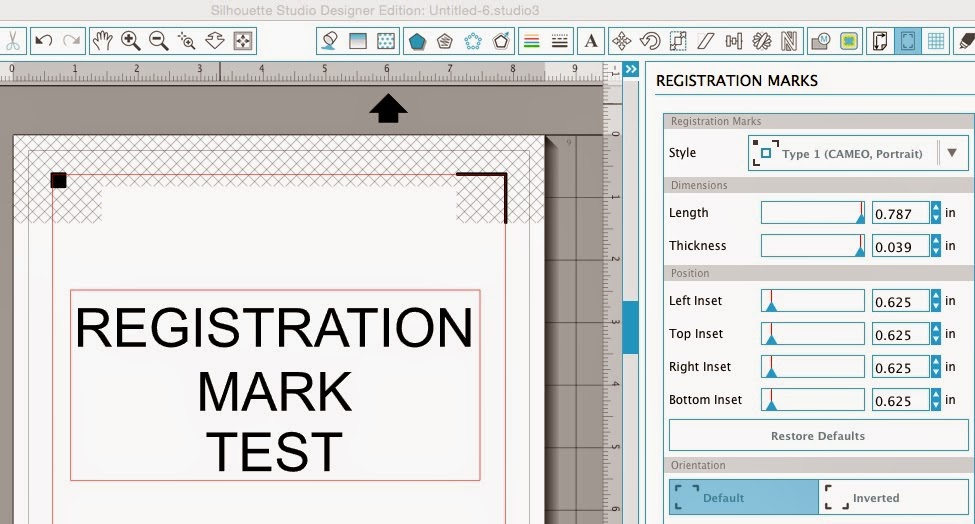
Task: Select the Default orientation option
Action: coord(744,497)
